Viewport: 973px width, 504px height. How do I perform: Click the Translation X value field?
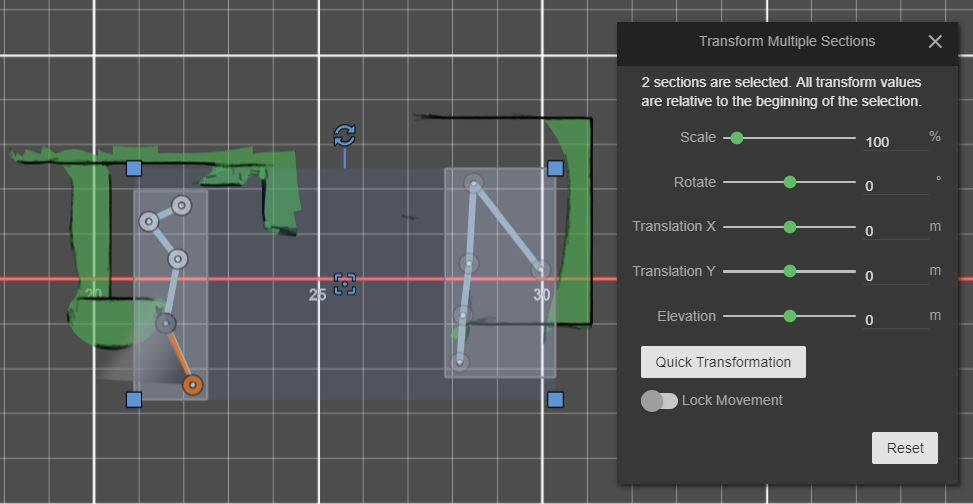895,230
